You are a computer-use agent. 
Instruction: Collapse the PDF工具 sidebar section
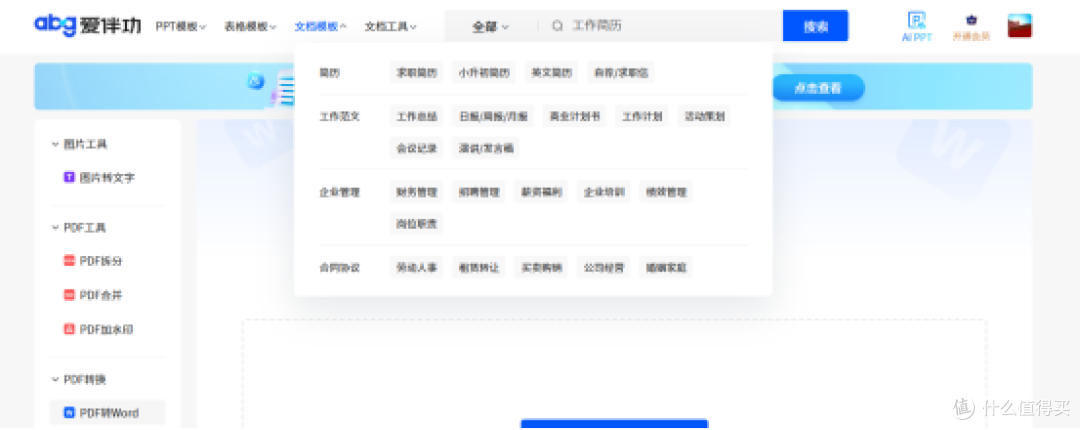[79, 227]
